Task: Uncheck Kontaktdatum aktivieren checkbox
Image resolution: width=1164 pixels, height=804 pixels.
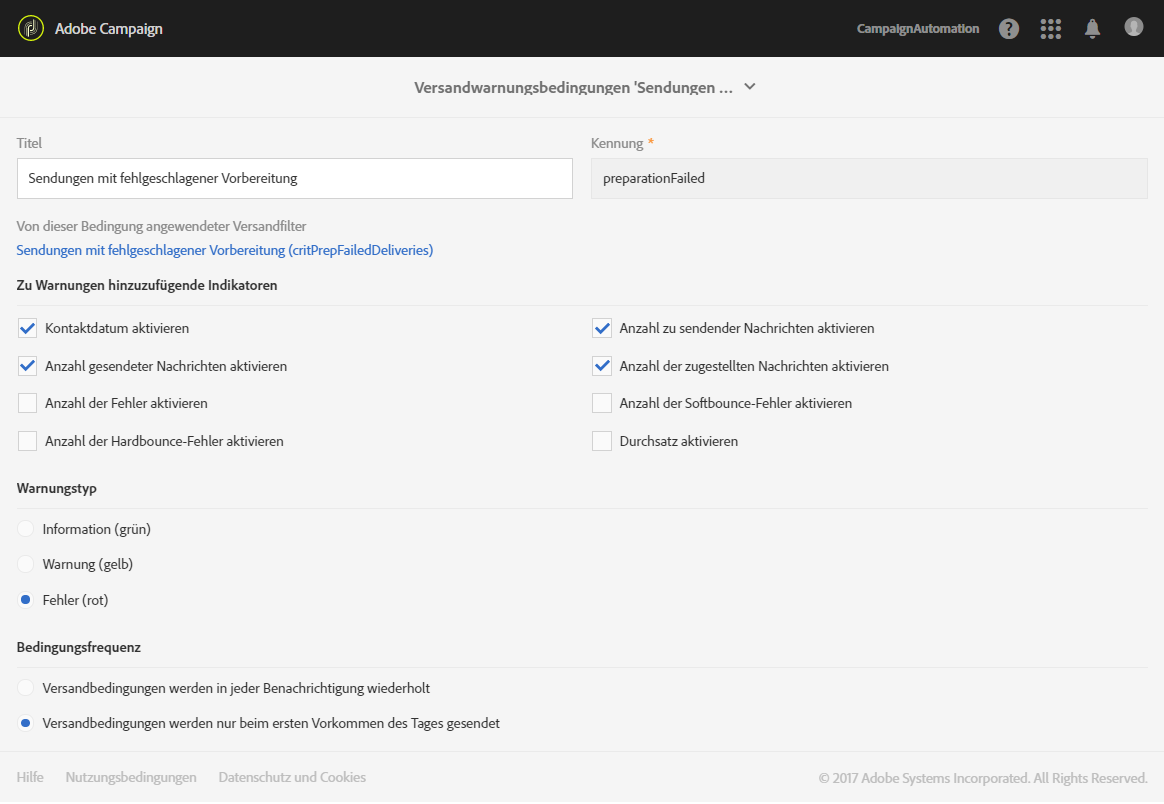Action: [27, 328]
